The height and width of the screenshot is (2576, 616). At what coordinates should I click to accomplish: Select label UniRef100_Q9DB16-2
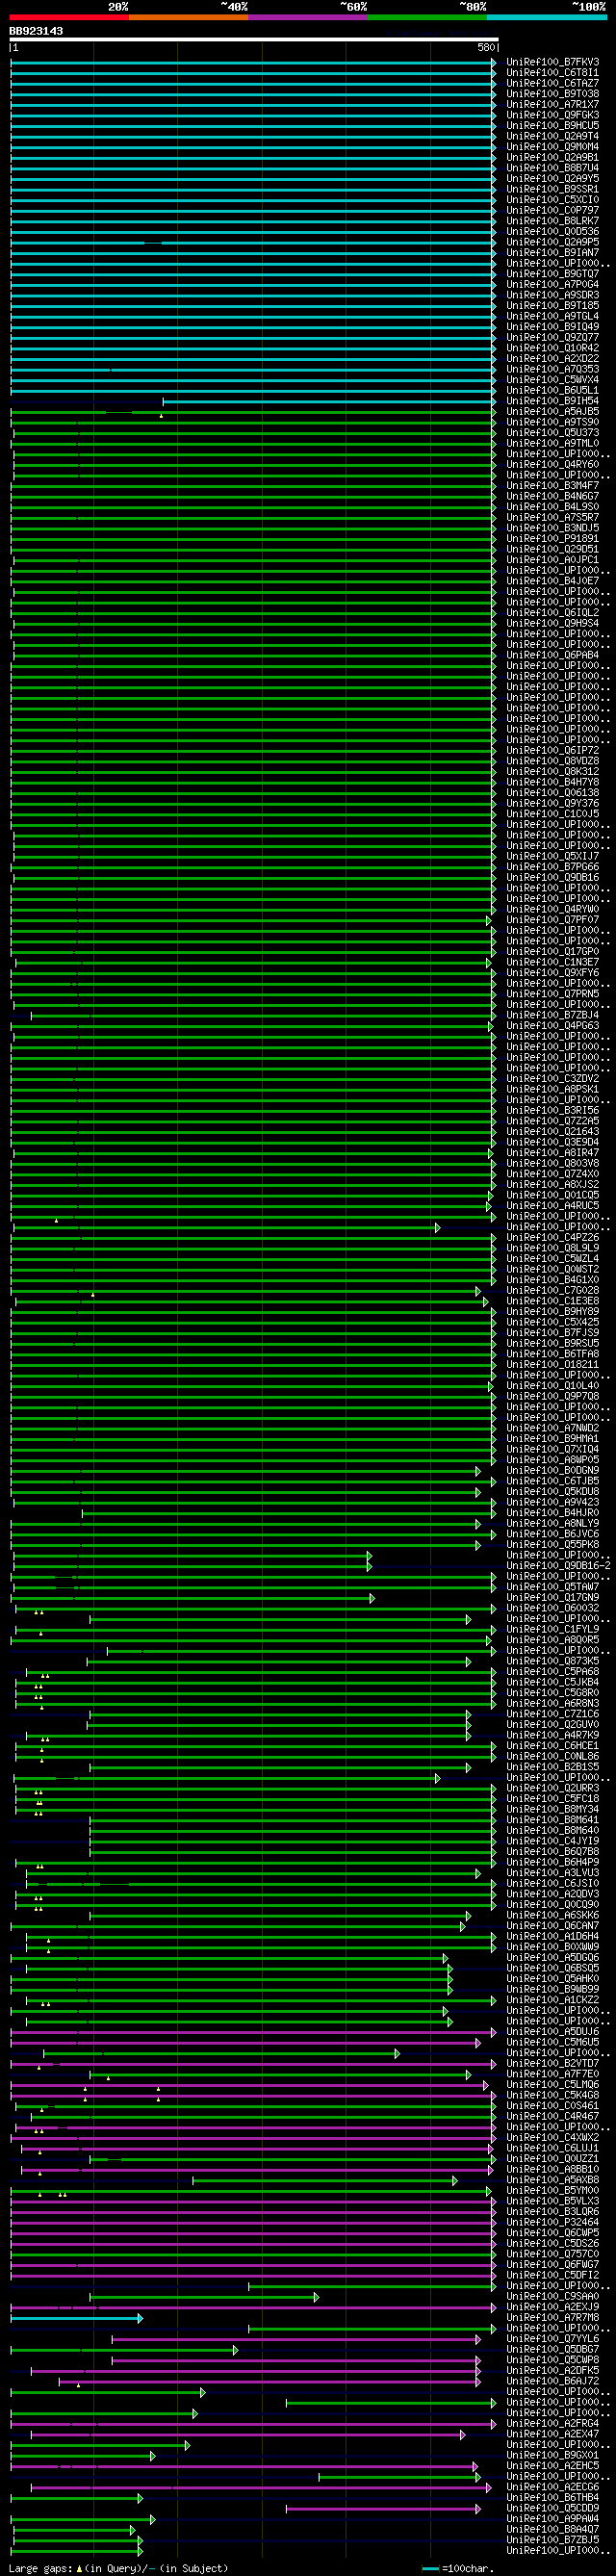pyautogui.click(x=558, y=1567)
